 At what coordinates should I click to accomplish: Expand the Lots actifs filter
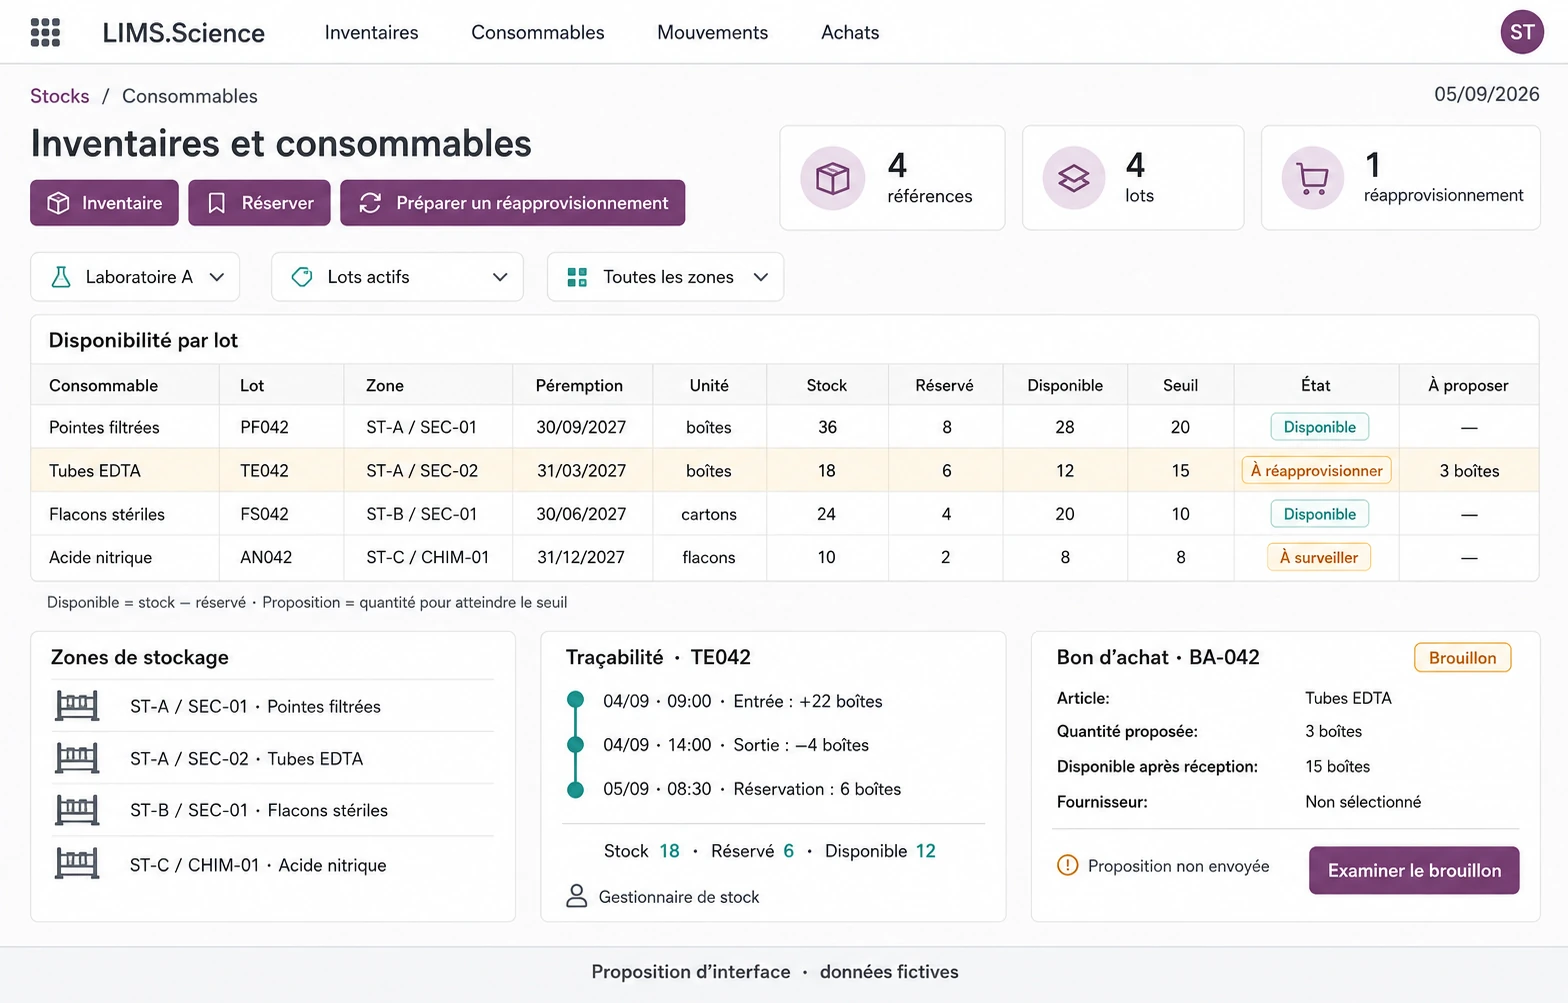398,277
